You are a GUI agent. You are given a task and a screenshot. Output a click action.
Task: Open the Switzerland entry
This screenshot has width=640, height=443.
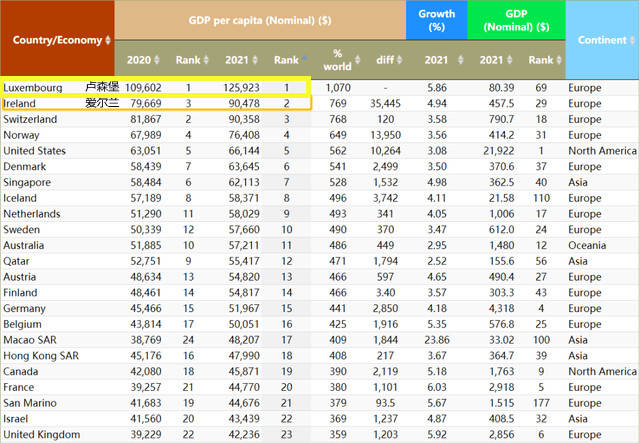click(30, 119)
